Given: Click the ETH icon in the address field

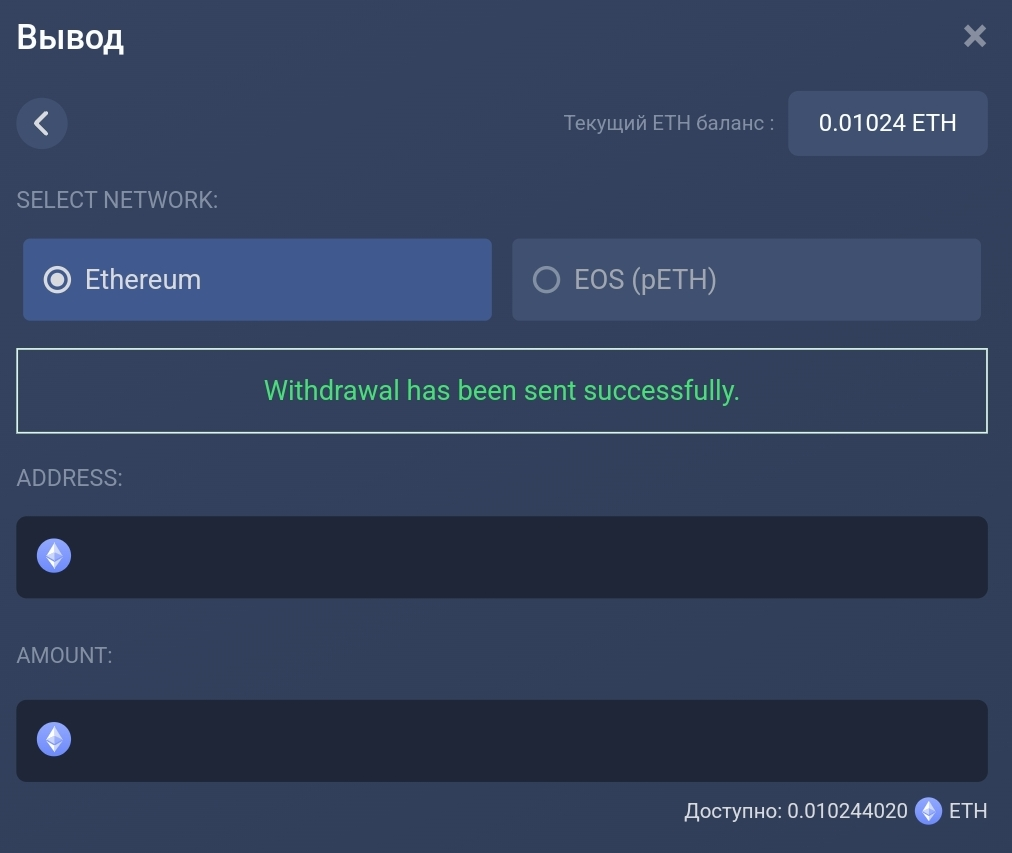Looking at the screenshot, I should coord(54,556).
